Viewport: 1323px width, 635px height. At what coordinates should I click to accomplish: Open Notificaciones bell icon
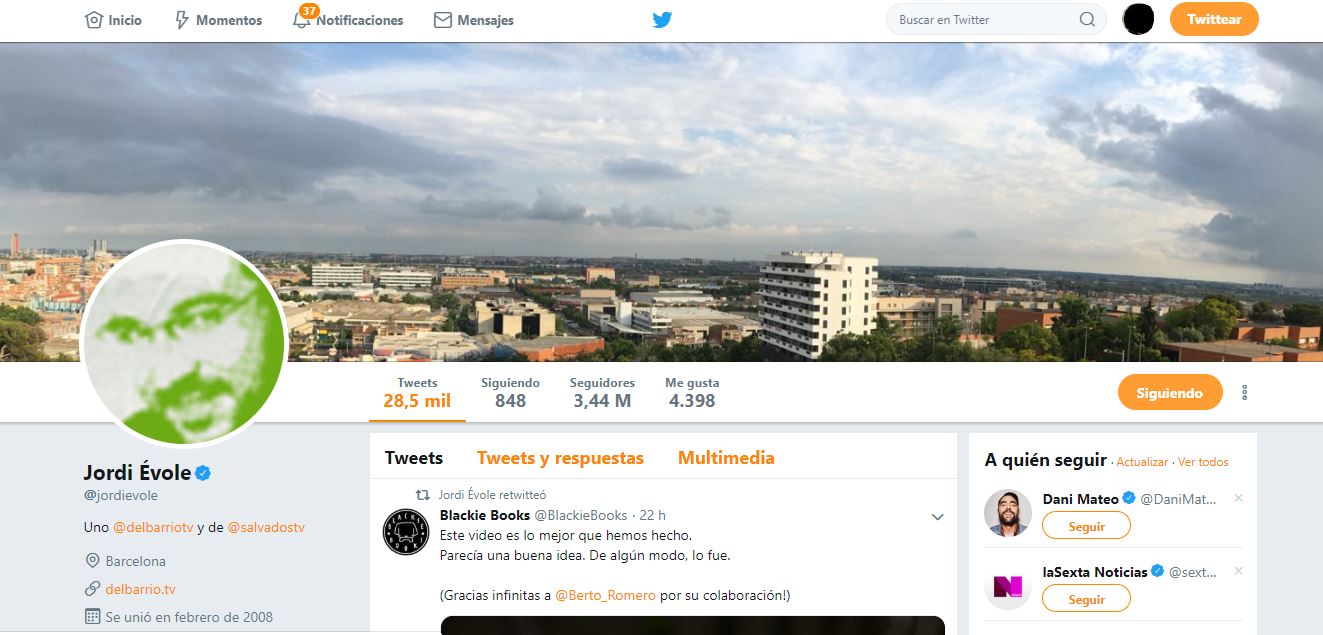[x=302, y=21]
